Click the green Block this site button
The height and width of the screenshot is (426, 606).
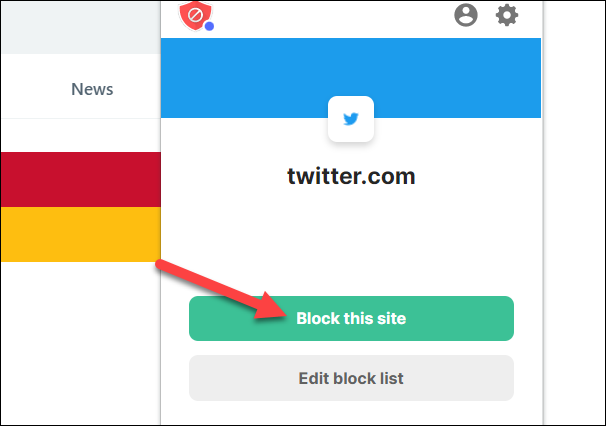[x=351, y=319]
